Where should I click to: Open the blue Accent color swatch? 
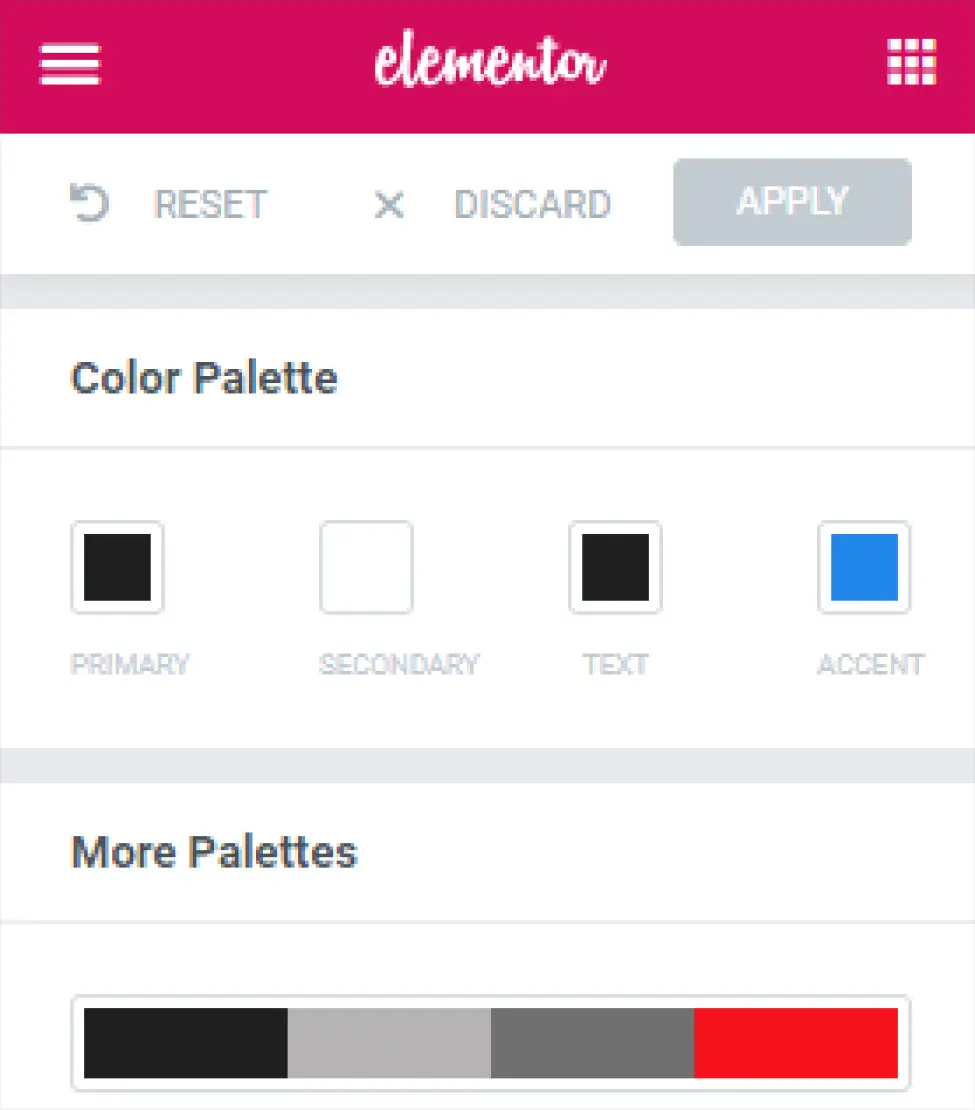click(864, 567)
